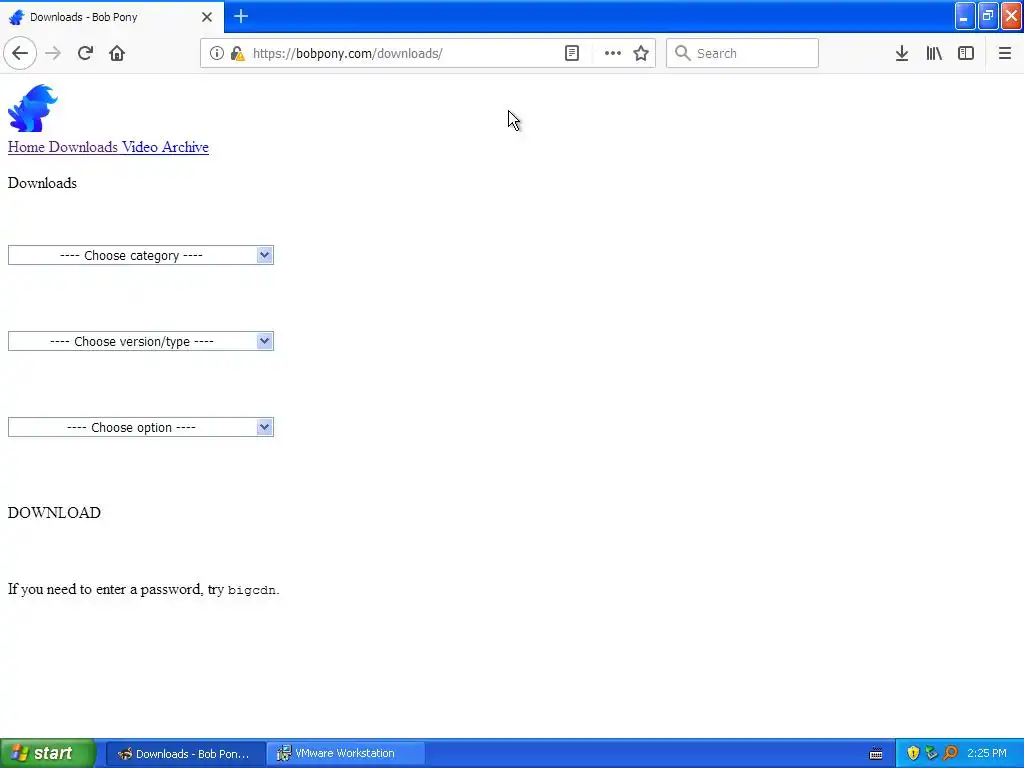Click the Search input box
The height and width of the screenshot is (768, 1024).
[742, 54]
